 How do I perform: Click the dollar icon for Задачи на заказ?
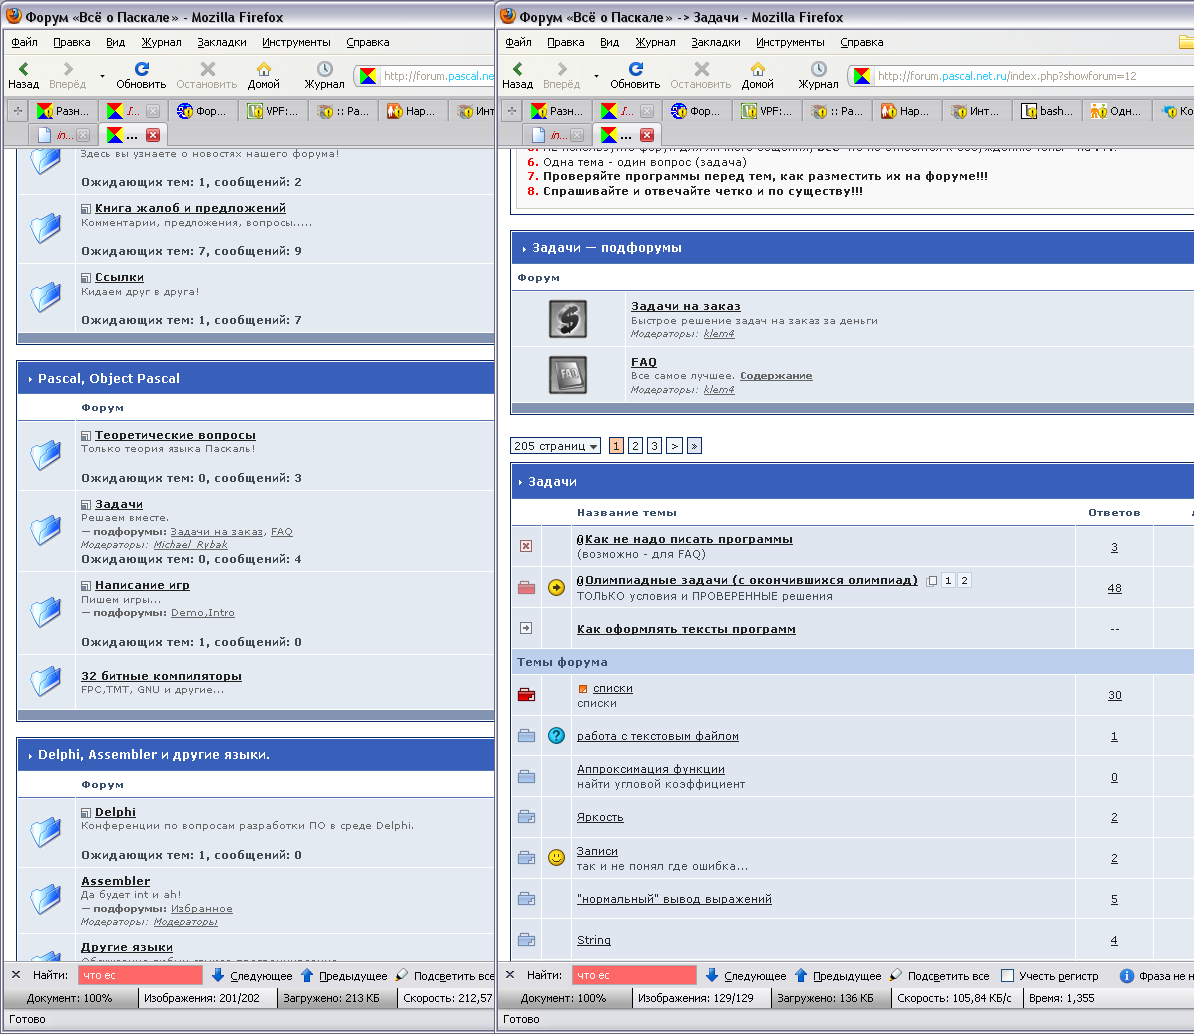click(x=568, y=319)
